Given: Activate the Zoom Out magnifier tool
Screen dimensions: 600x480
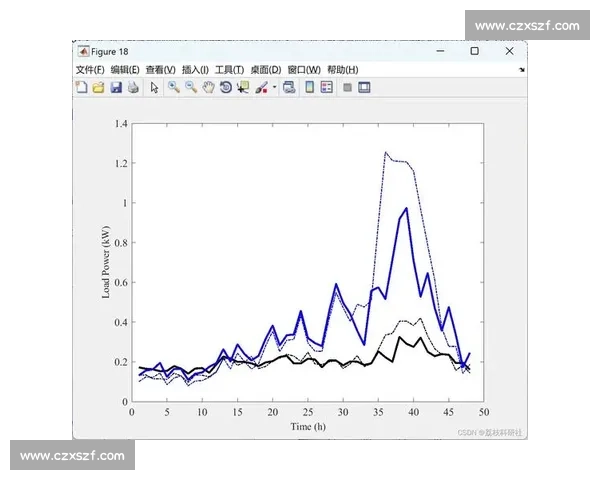Looking at the screenshot, I should [191, 87].
